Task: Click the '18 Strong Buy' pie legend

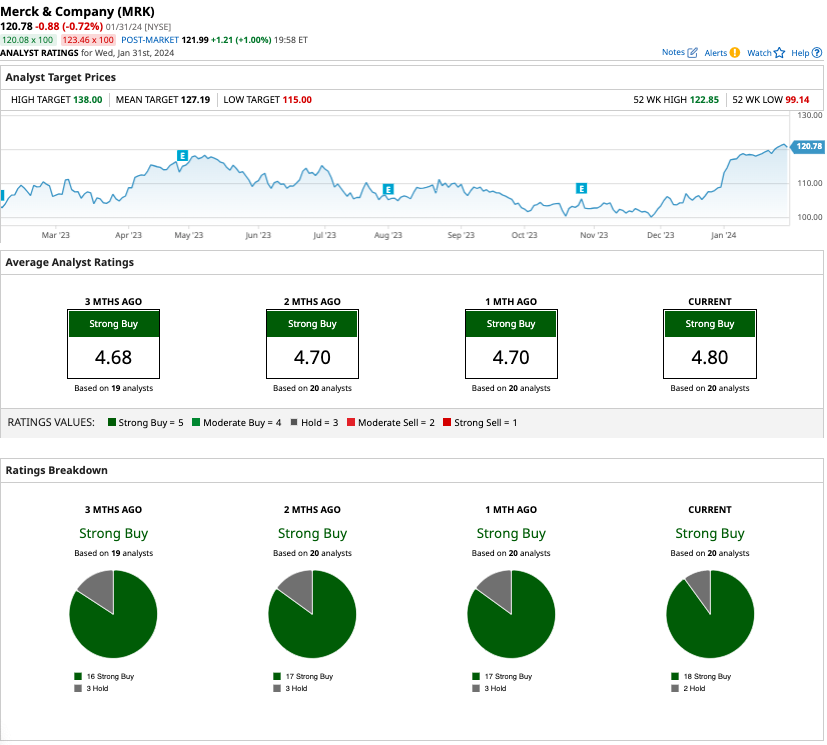Action: click(x=701, y=676)
